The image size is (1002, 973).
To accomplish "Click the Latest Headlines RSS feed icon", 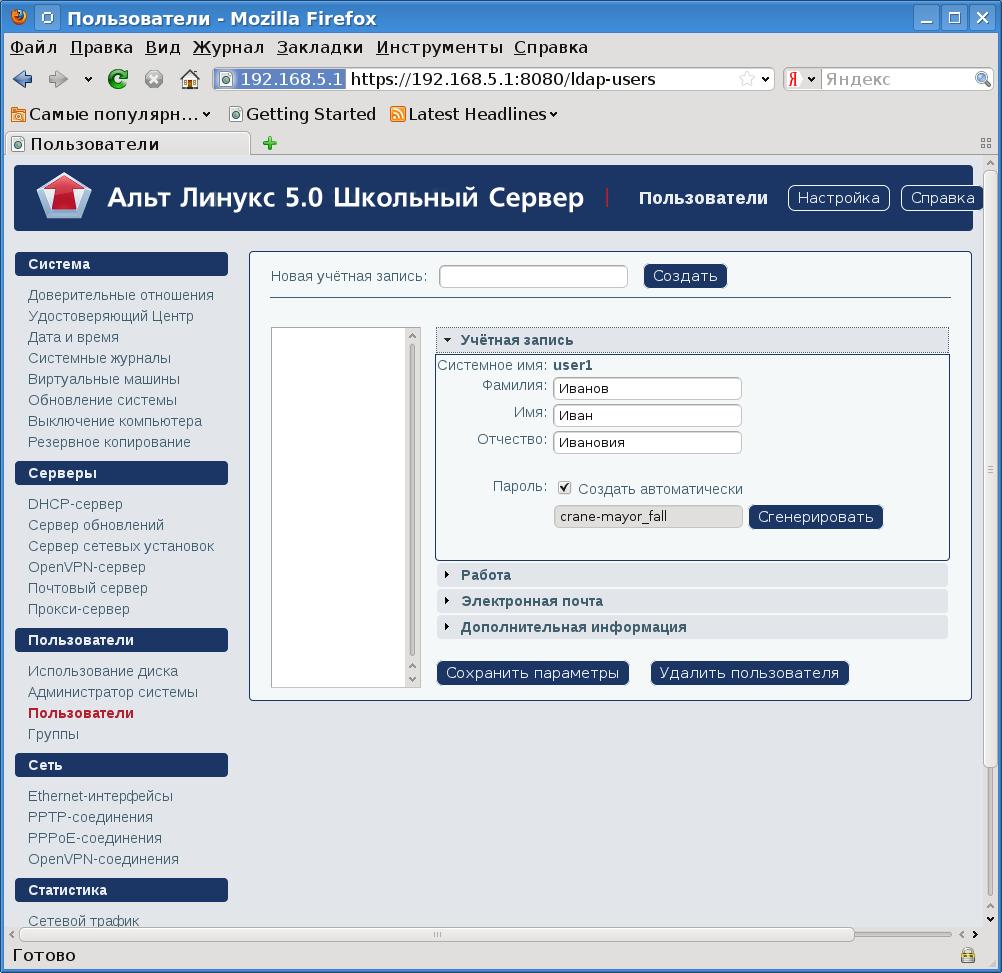I will [398, 114].
